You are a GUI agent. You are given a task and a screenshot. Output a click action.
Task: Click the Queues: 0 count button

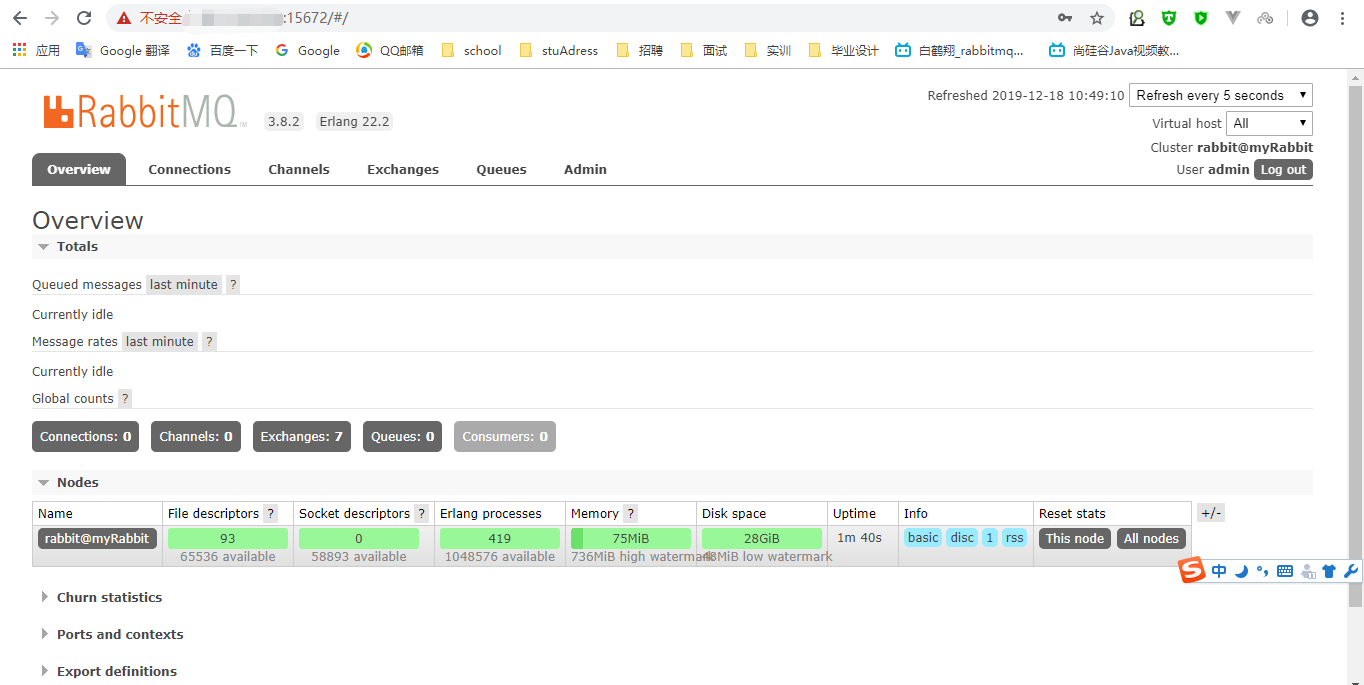click(403, 436)
